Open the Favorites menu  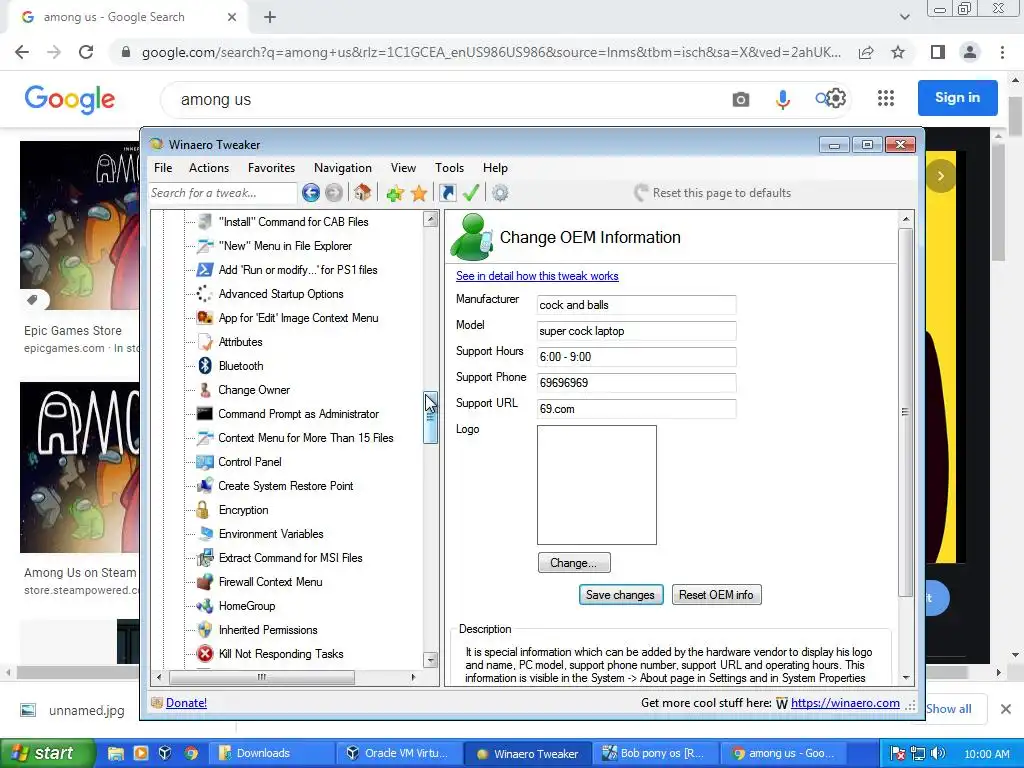(x=271, y=168)
